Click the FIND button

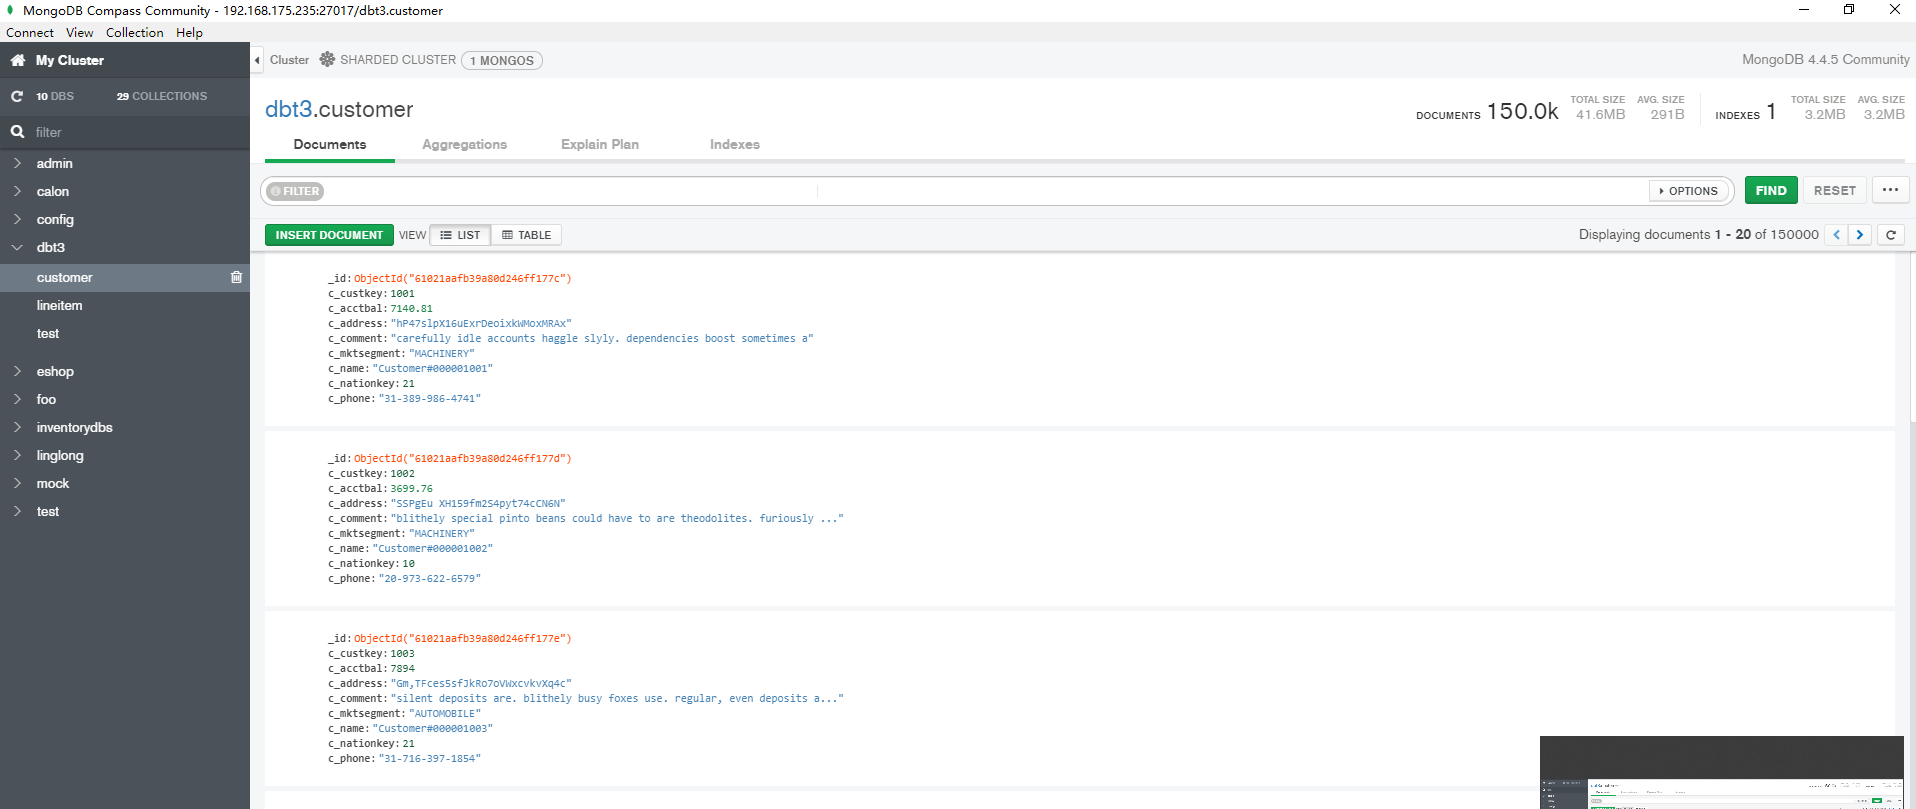pos(1771,190)
